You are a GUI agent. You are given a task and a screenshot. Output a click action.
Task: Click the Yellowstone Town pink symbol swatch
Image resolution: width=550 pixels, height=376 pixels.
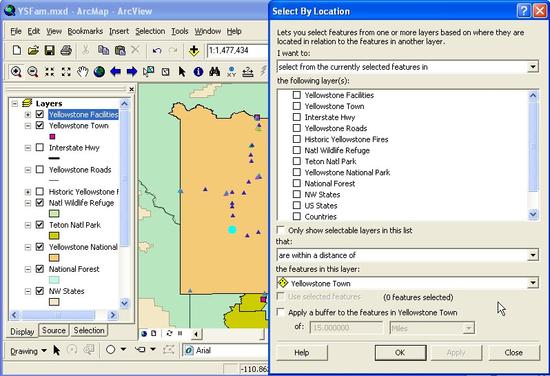53,136
